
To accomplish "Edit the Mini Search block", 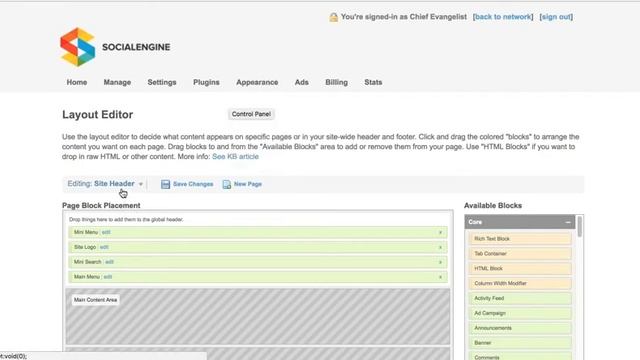I will point(109,262).
